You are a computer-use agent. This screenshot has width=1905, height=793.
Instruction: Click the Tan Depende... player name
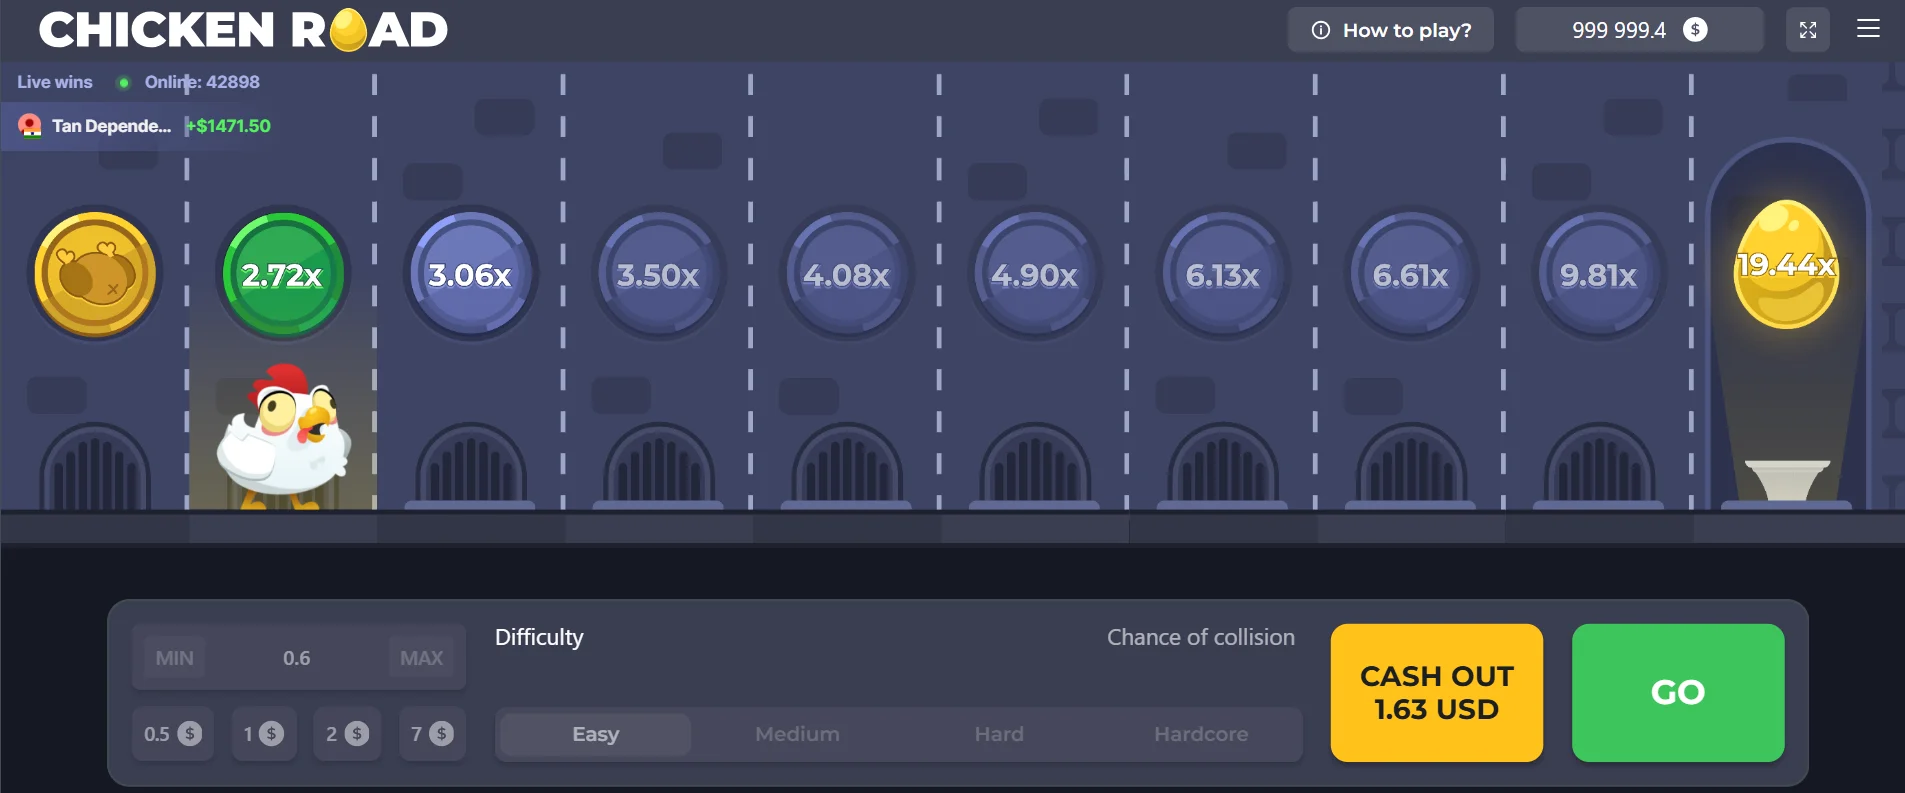pos(111,126)
